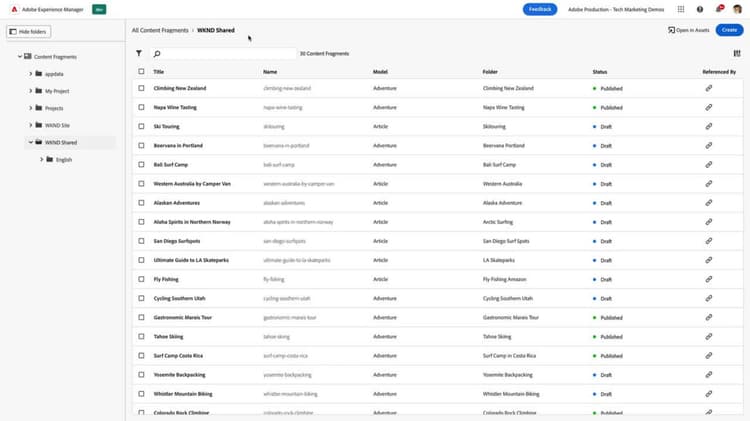Viewport: 750px width, 421px height.
Task: View notifications bell icon
Action: tap(719, 9)
